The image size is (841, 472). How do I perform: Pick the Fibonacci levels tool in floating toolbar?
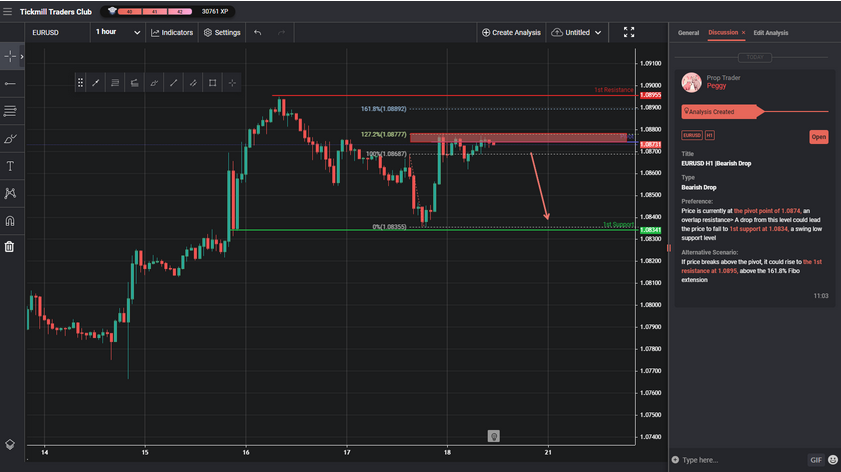(x=115, y=83)
